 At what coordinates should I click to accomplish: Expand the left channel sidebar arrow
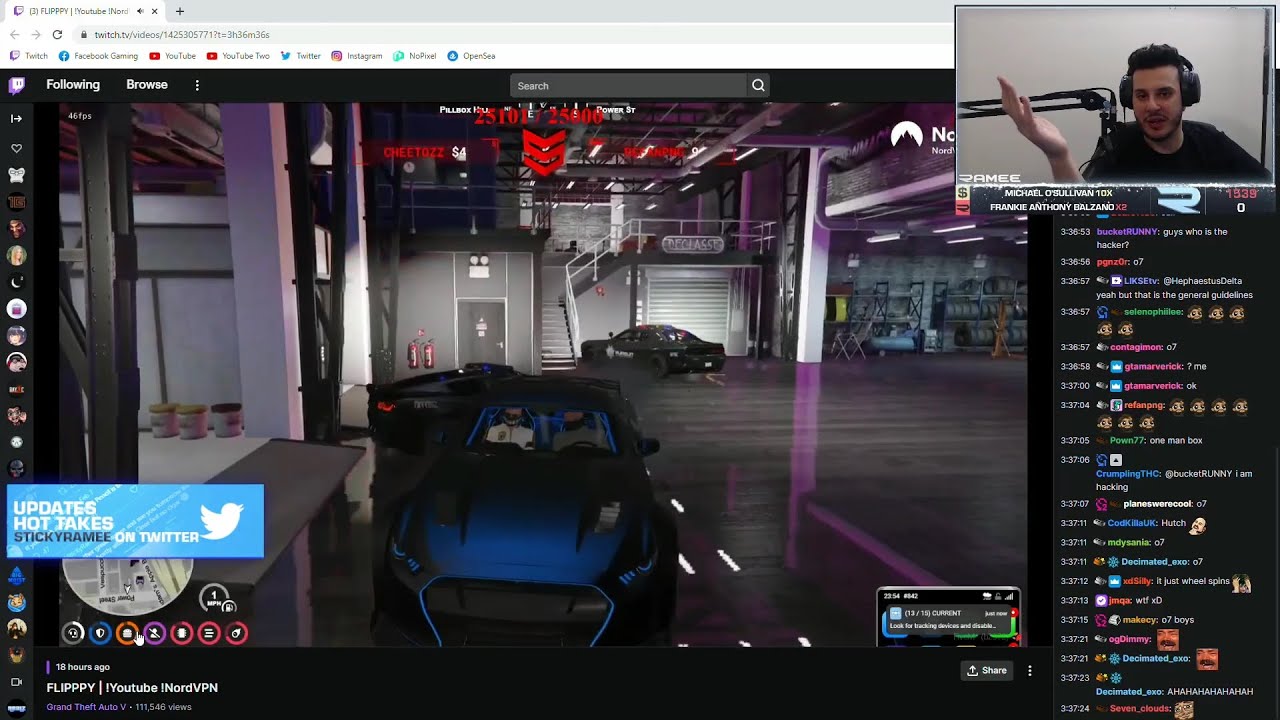click(x=16, y=118)
